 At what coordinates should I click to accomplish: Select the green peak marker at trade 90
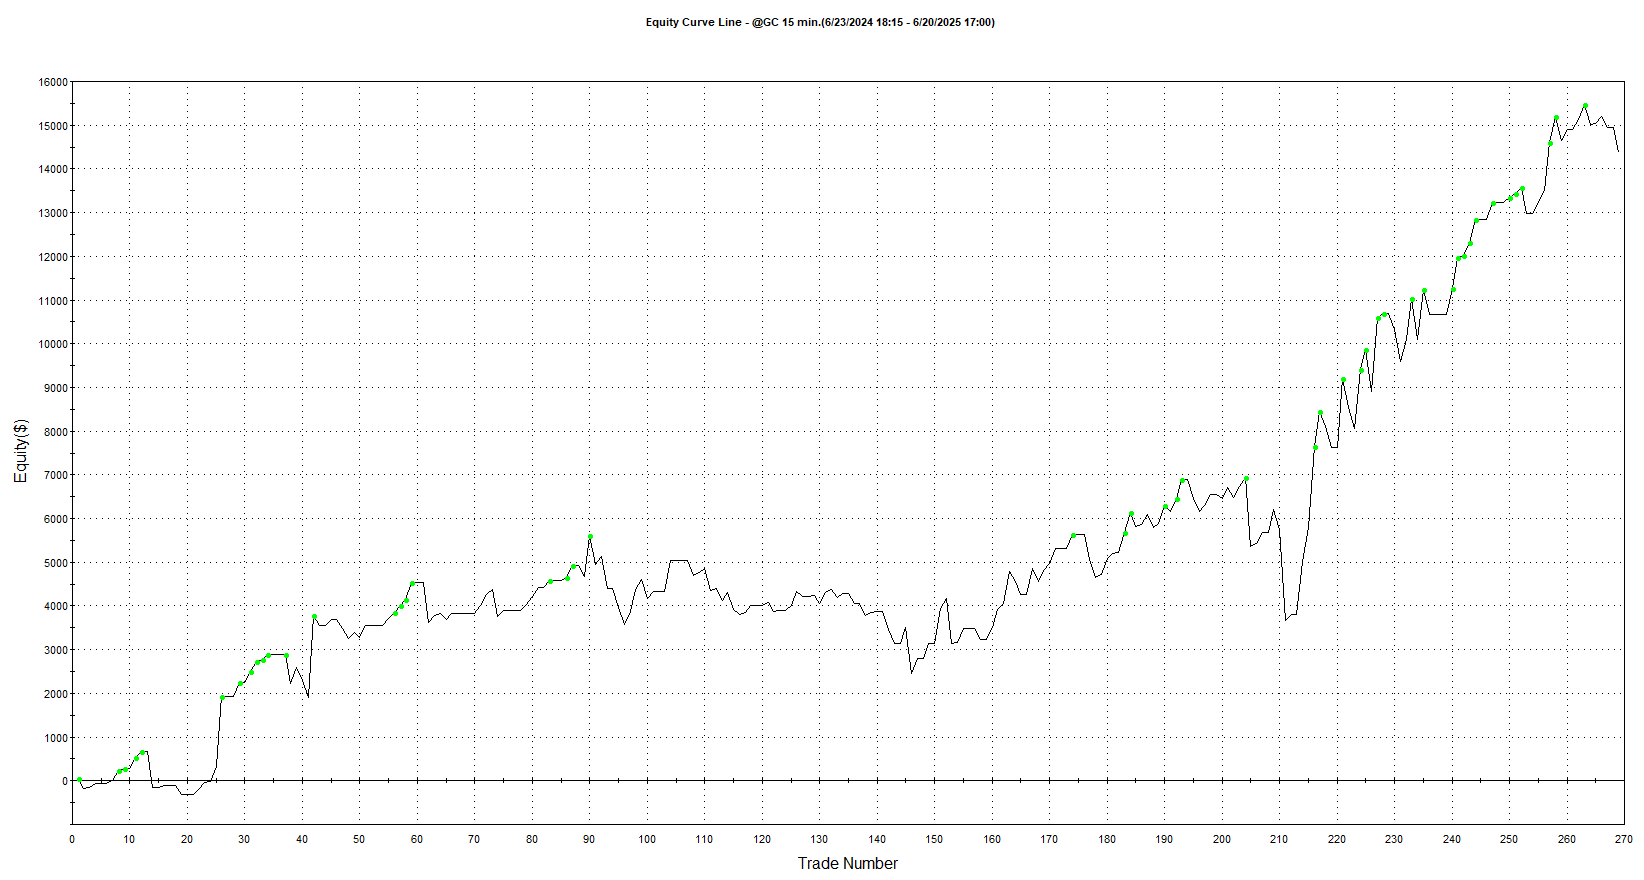pos(590,537)
